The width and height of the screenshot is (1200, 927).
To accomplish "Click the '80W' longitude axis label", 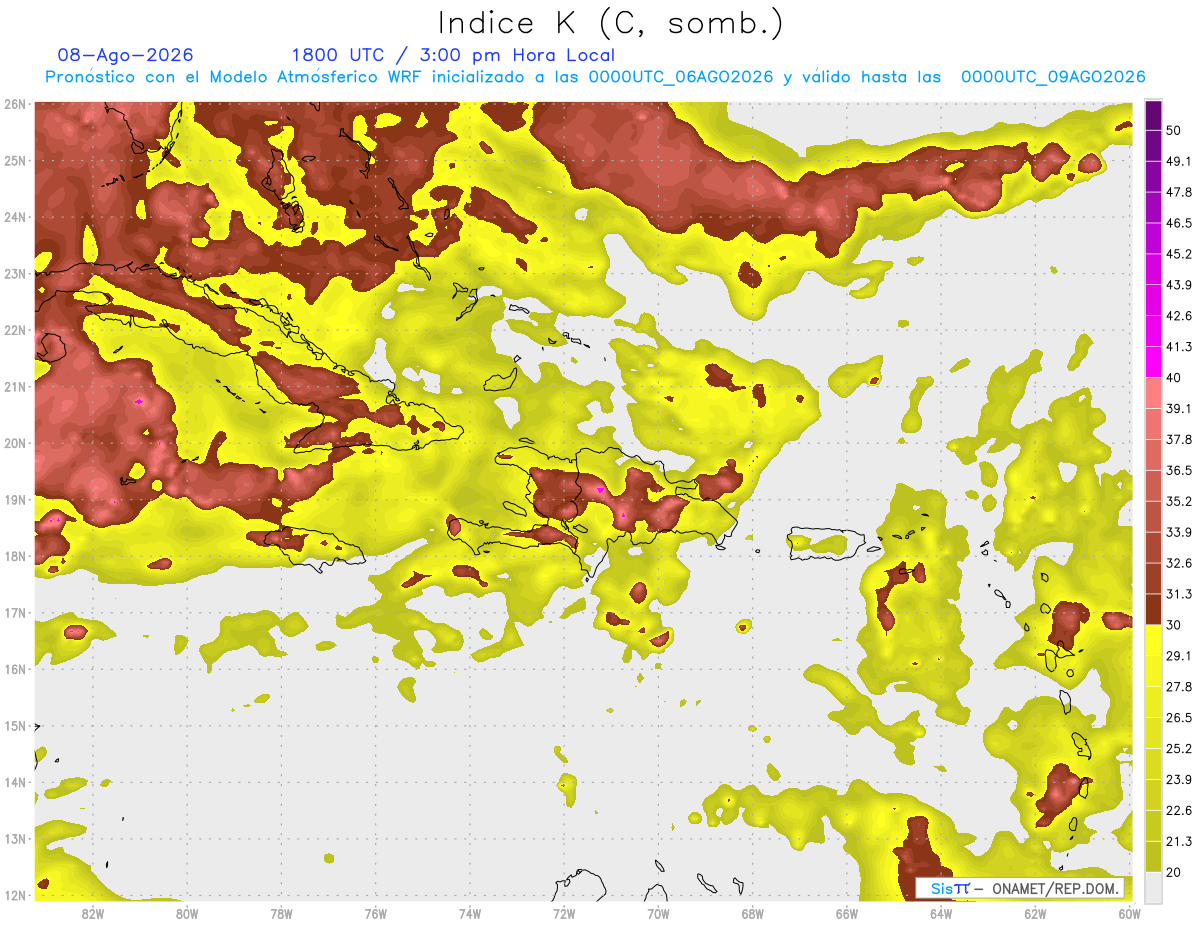I will pos(187,914).
